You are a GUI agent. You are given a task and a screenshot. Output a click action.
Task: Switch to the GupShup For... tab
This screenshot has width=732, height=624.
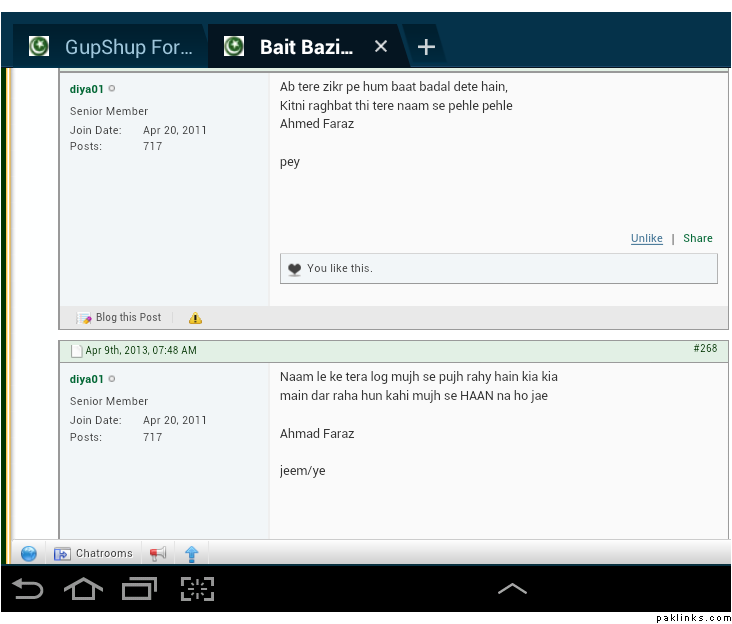[112, 47]
